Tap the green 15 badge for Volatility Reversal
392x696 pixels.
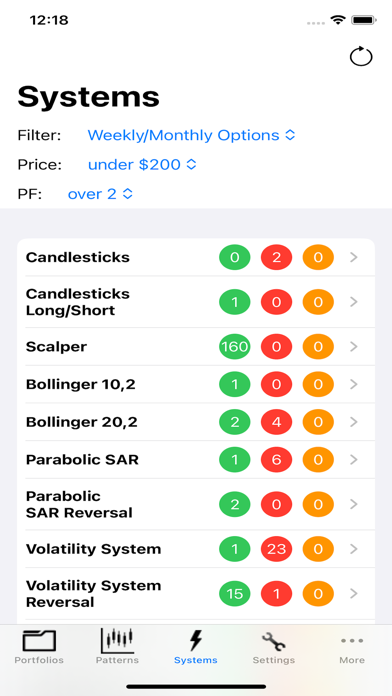[x=235, y=594]
